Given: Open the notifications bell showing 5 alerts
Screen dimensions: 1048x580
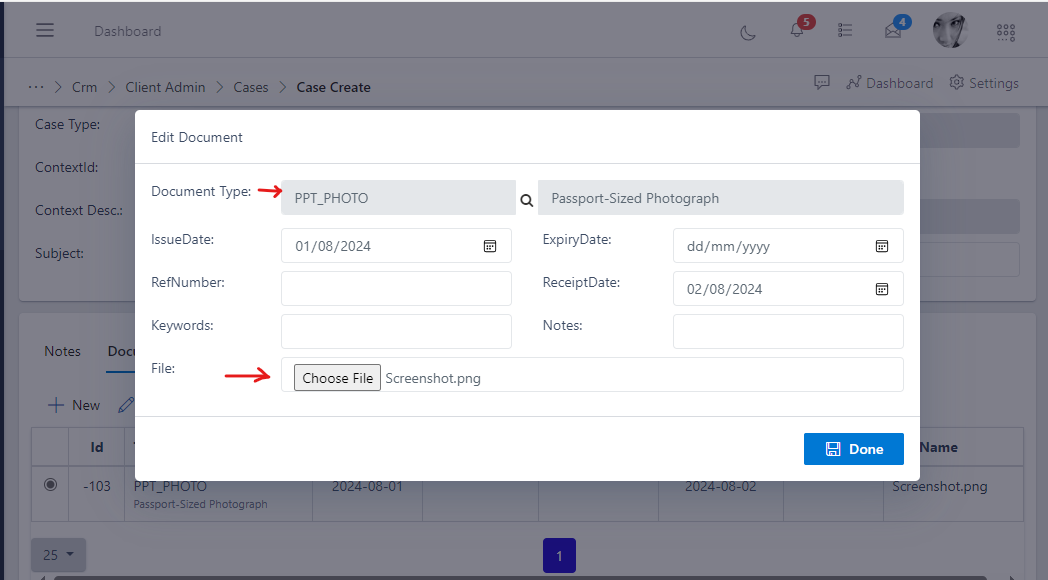Looking at the screenshot, I should 795,31.
